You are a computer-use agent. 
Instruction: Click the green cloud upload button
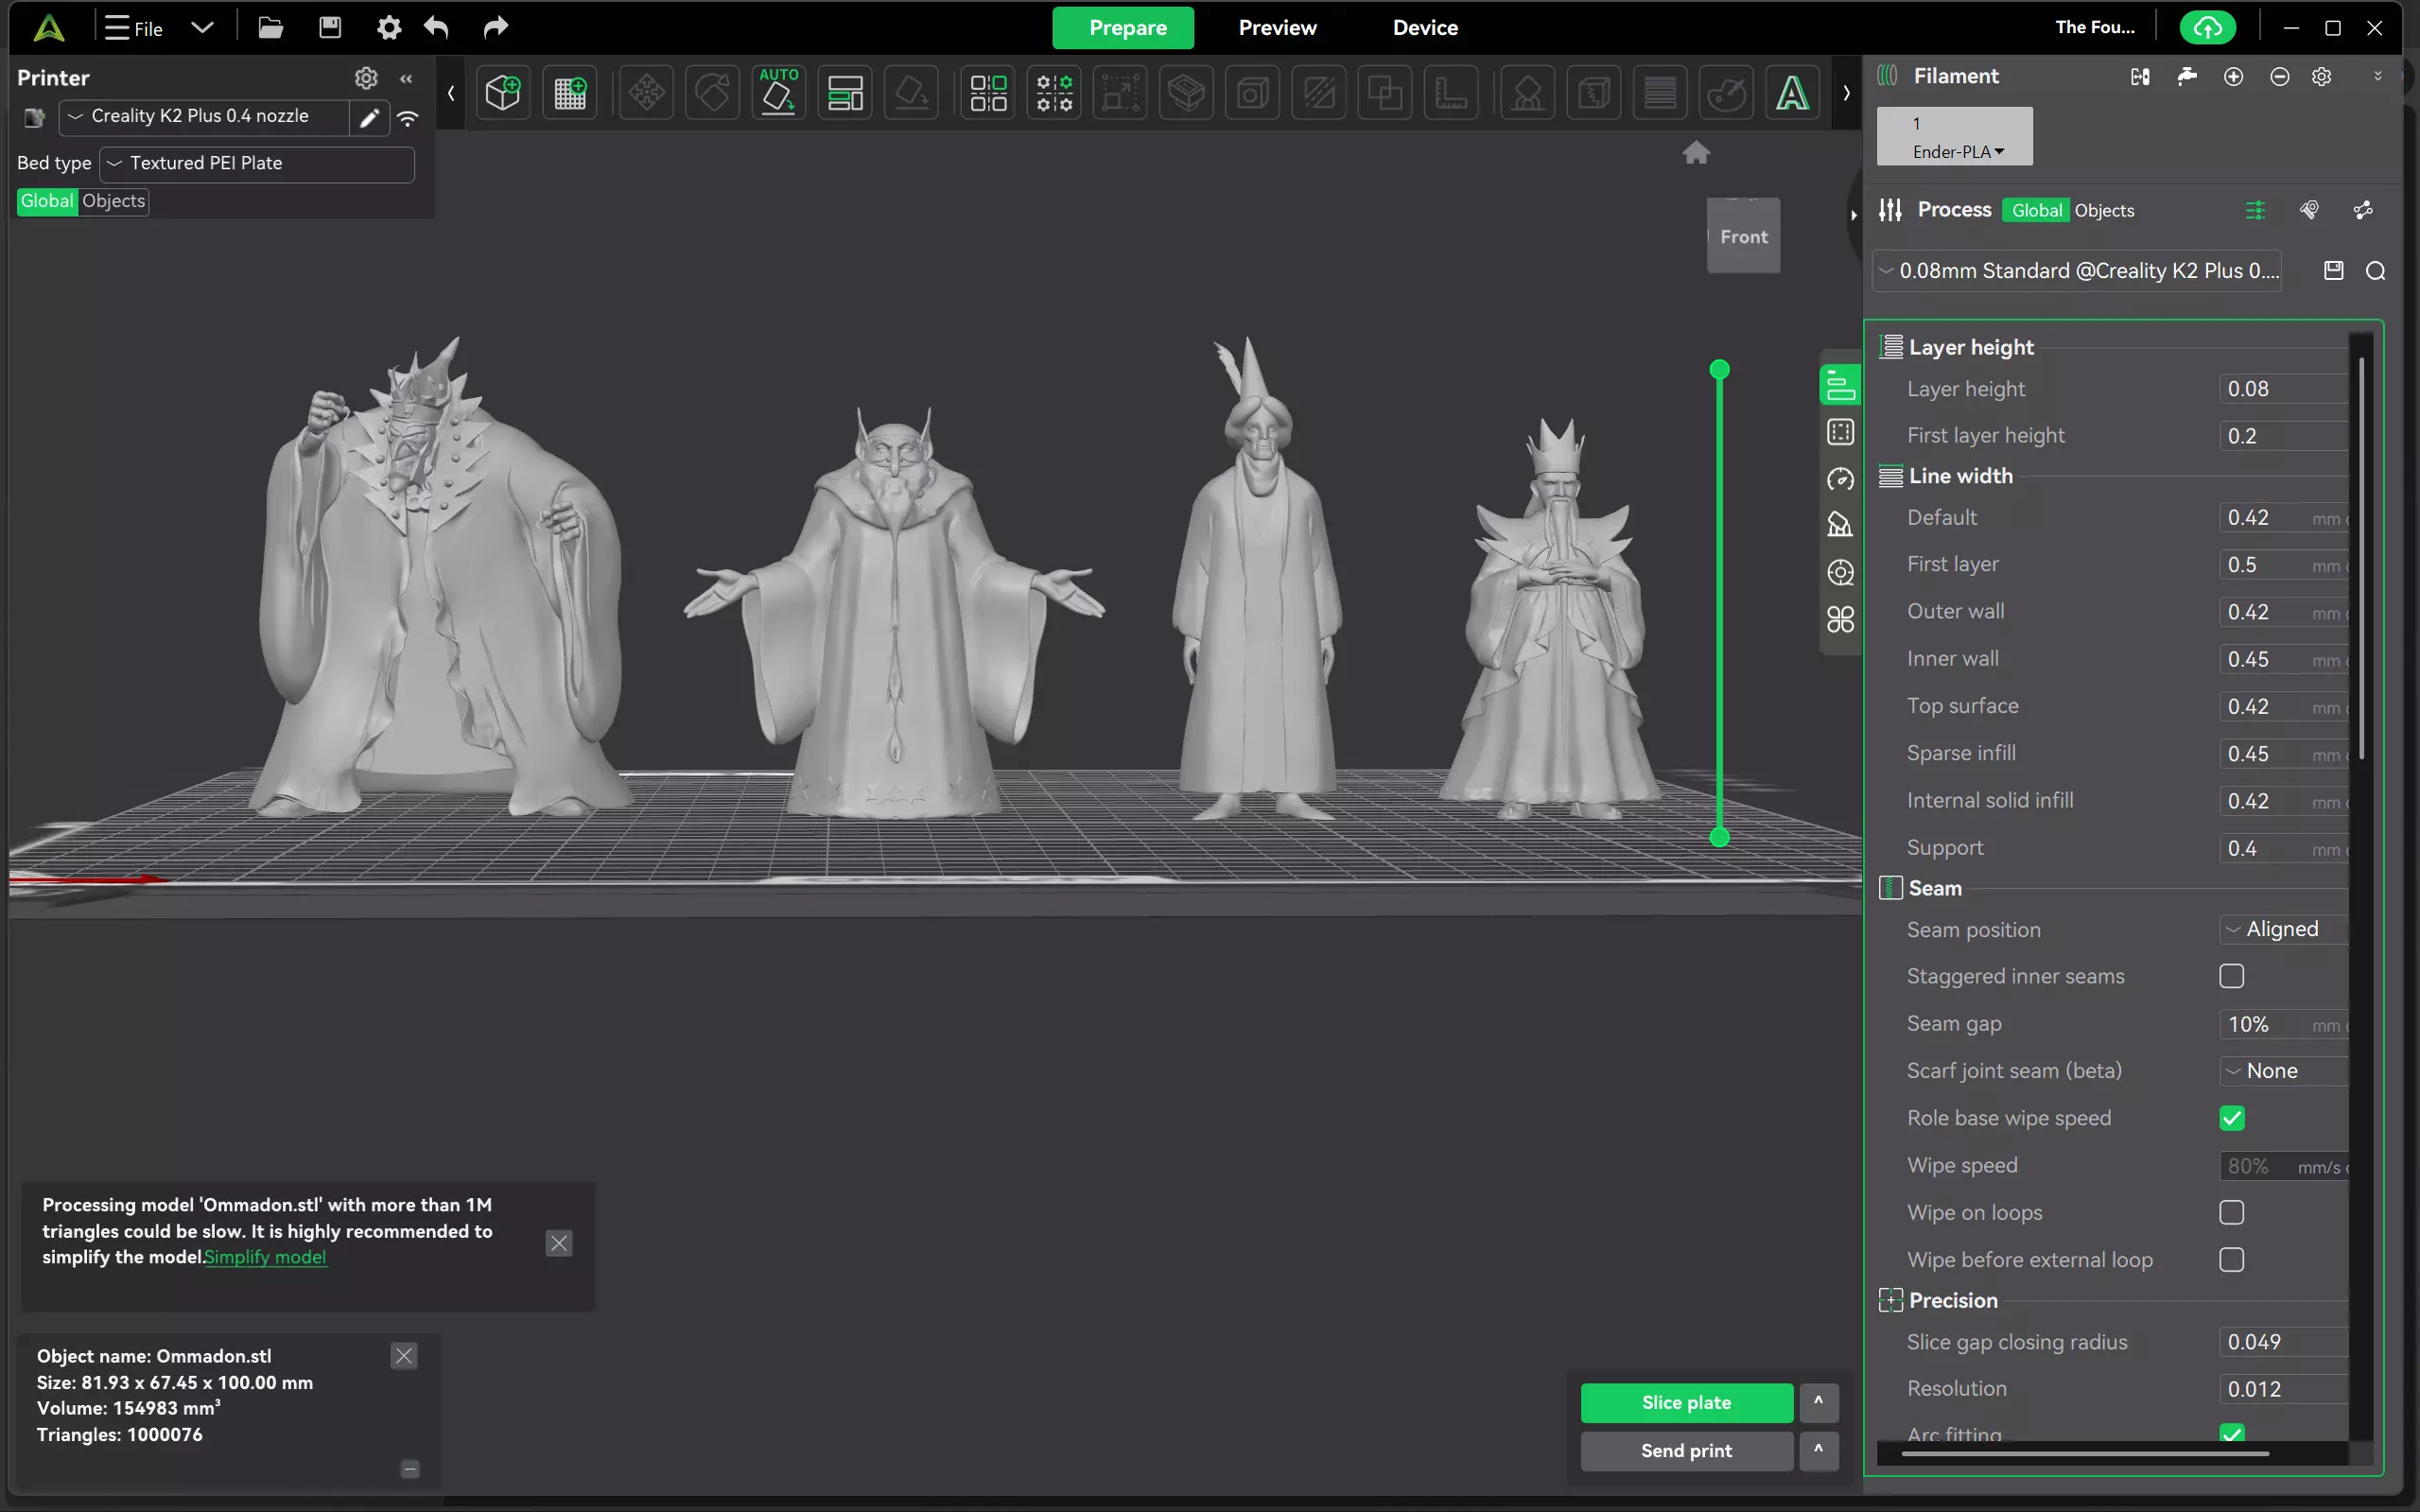pos(2207,28)
